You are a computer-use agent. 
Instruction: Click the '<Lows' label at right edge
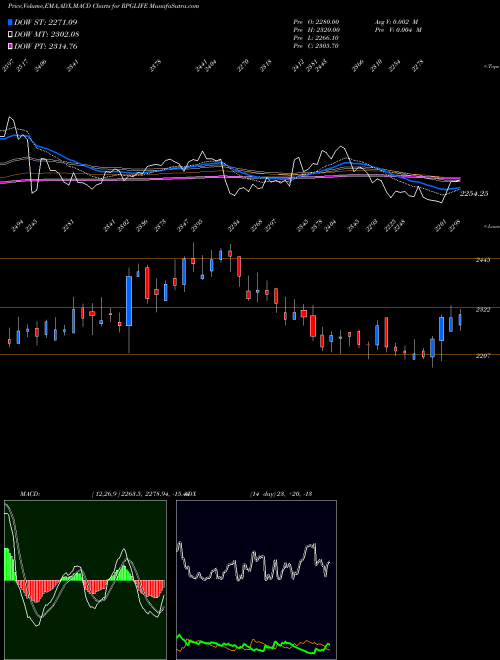[491, 226]
